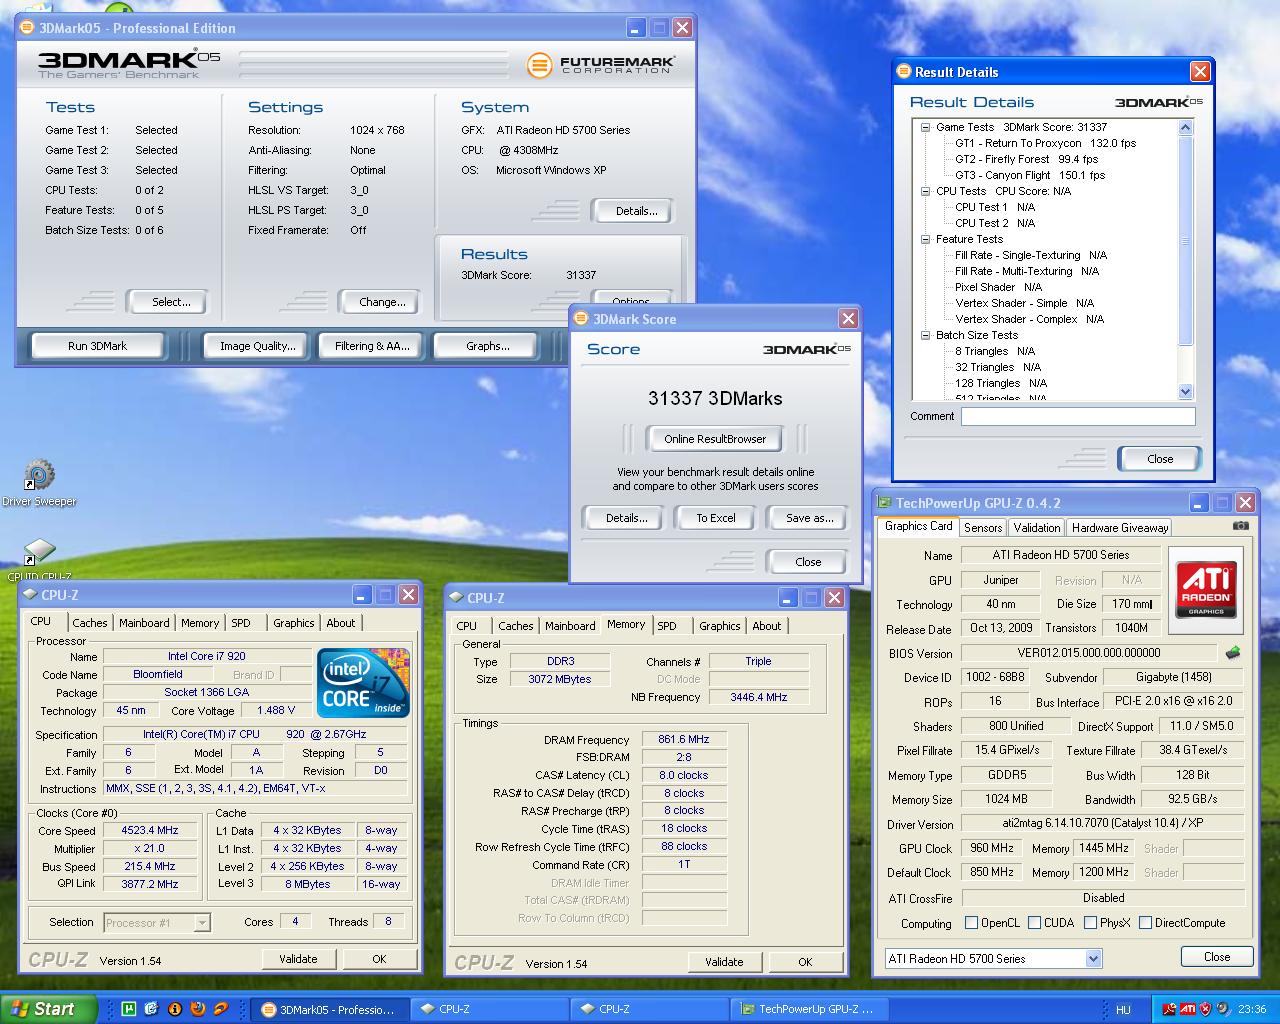
Task: Click the 3DMark05 main window title icon
Action: click(x=28, y=28)
